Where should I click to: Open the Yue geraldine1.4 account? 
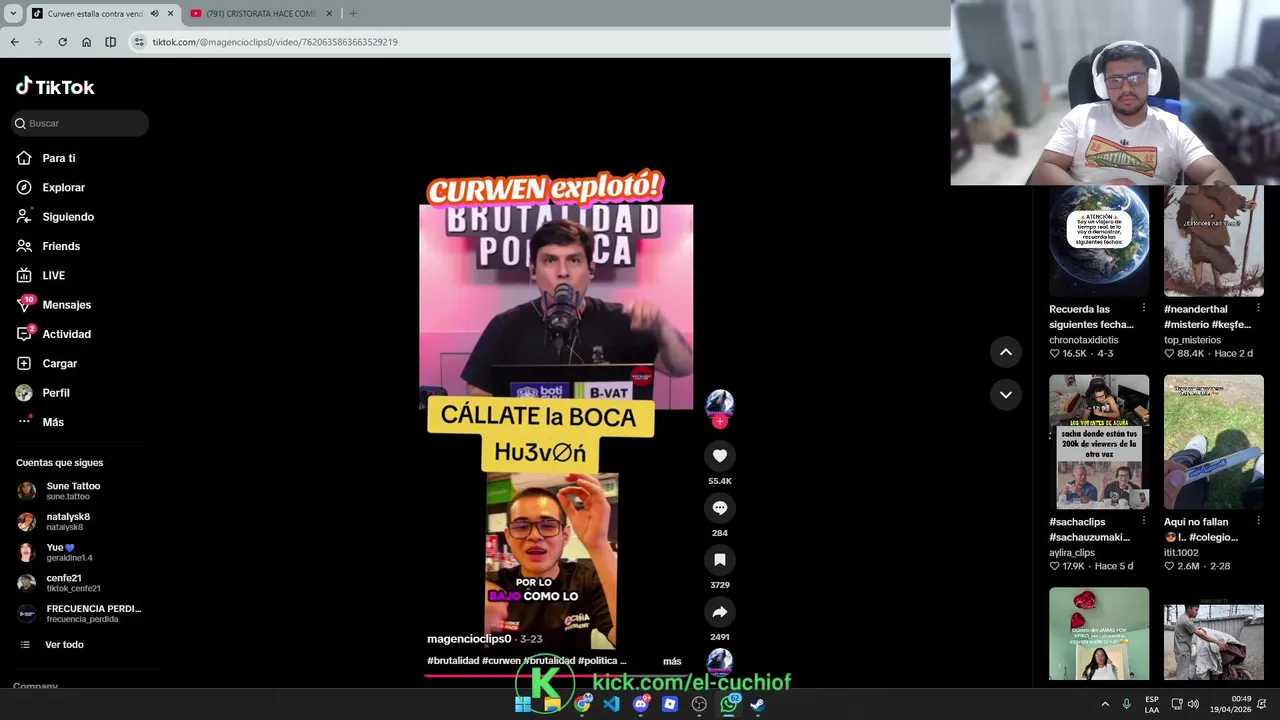(70, 553)
